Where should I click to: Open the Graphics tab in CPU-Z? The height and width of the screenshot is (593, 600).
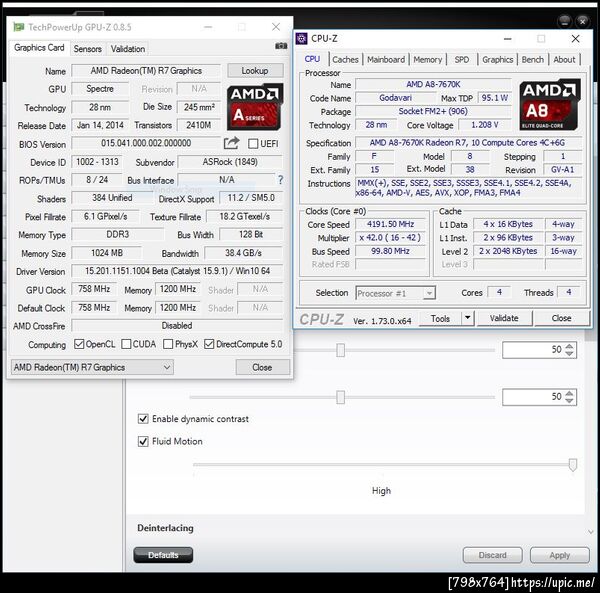tap(497, 60)
